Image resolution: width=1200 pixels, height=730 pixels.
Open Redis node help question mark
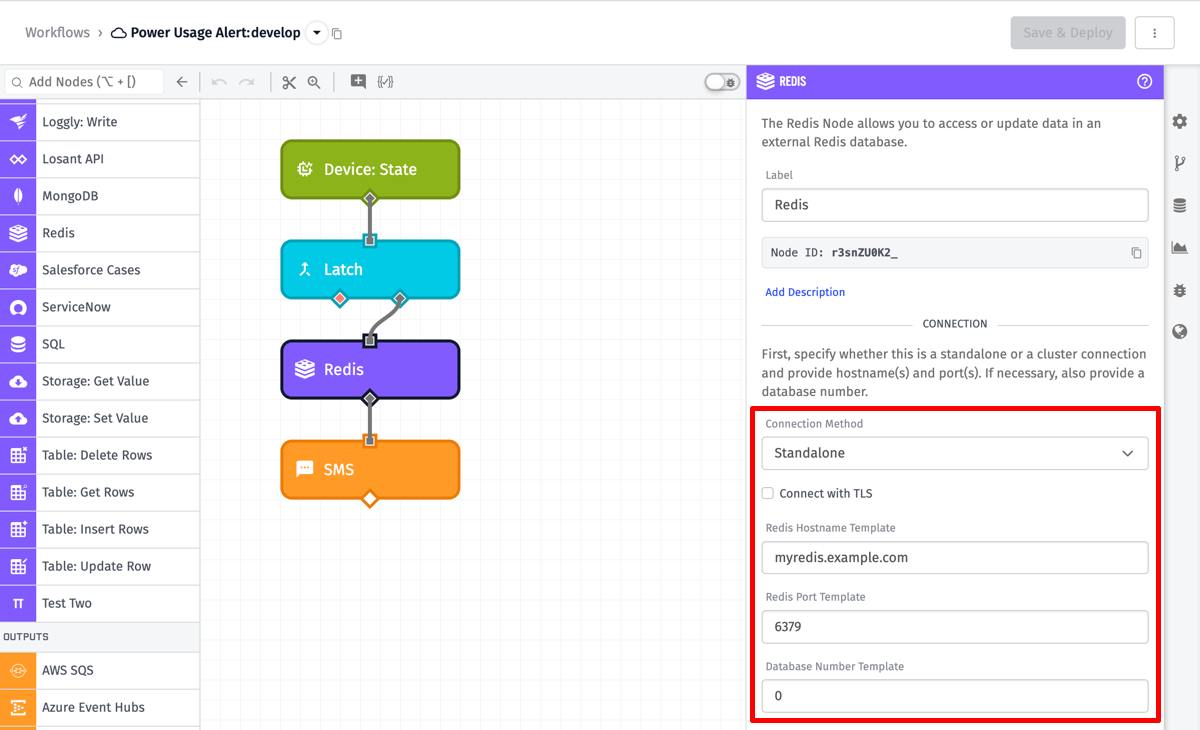(x=1145, y=82)
